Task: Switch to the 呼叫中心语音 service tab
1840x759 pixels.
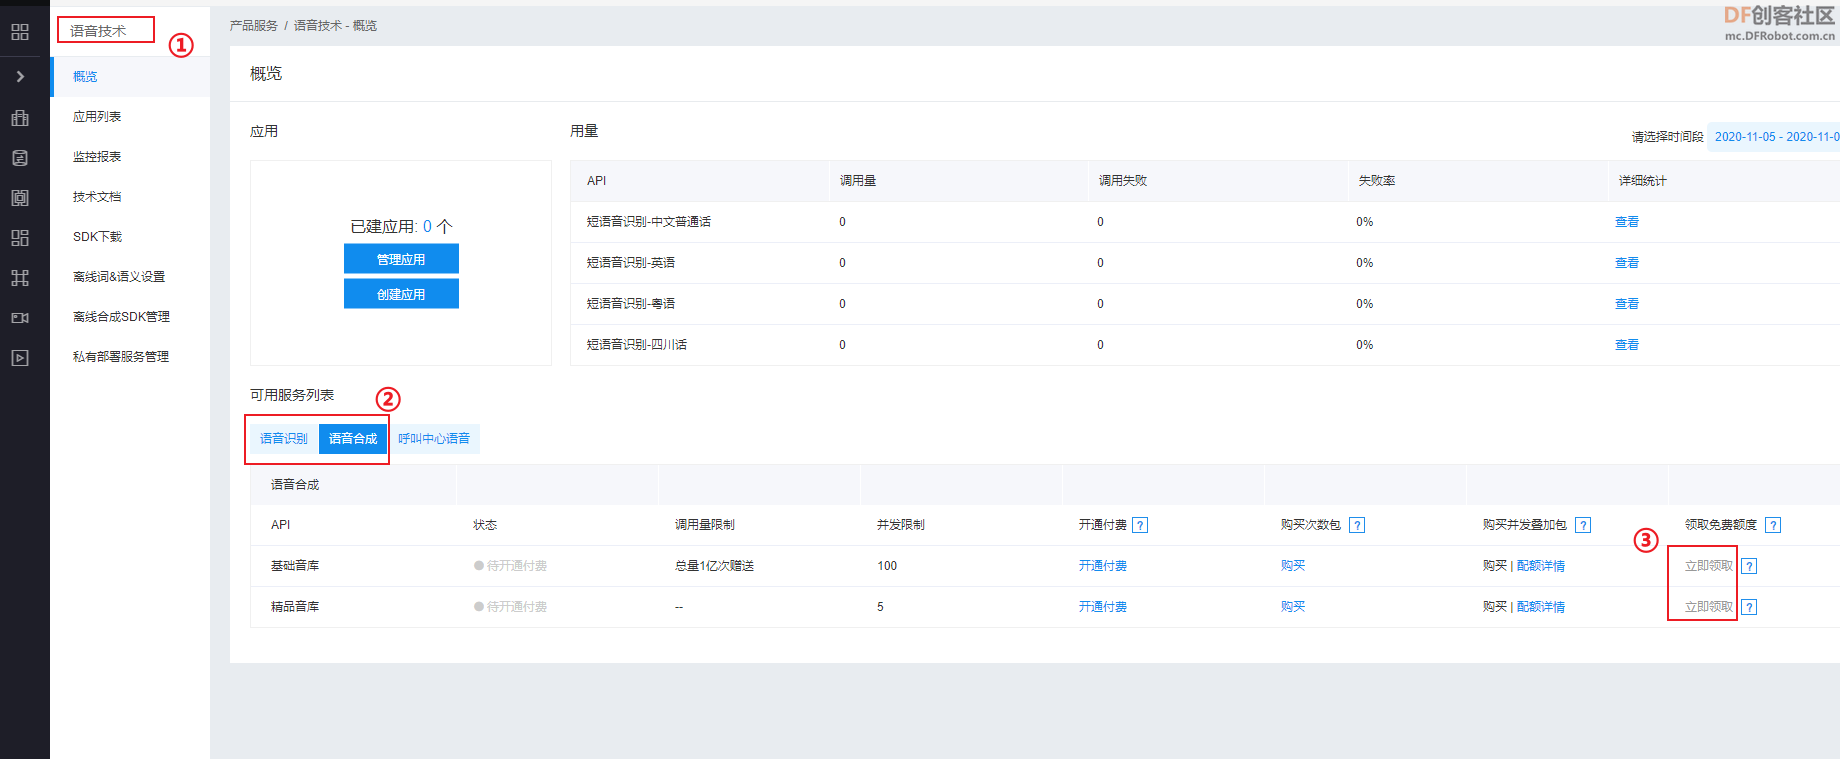Action: [x=434, y=438]
